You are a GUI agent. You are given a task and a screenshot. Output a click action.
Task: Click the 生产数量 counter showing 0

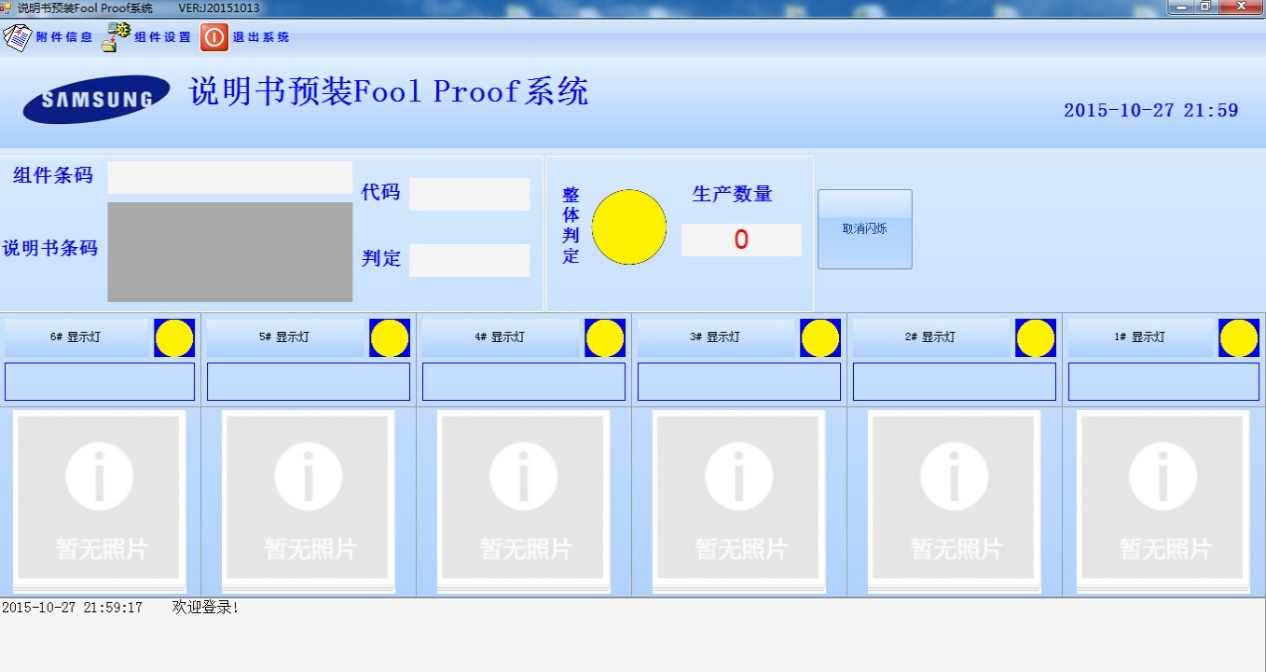[741, 240]
